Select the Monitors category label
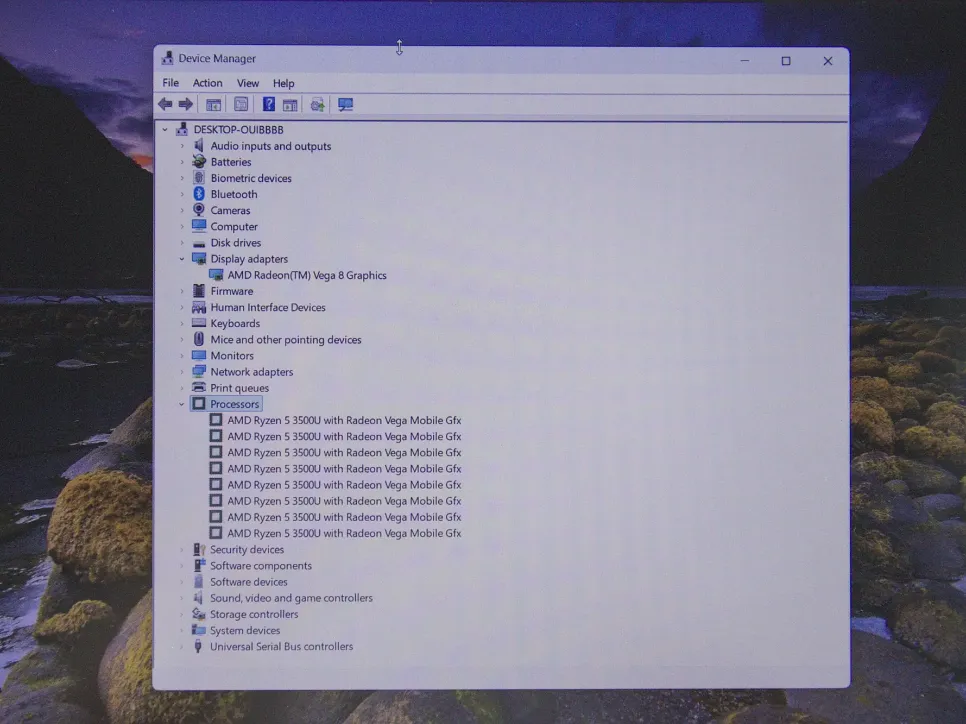Viewport: 966px width, 724px height. click(x=232, y=356)
